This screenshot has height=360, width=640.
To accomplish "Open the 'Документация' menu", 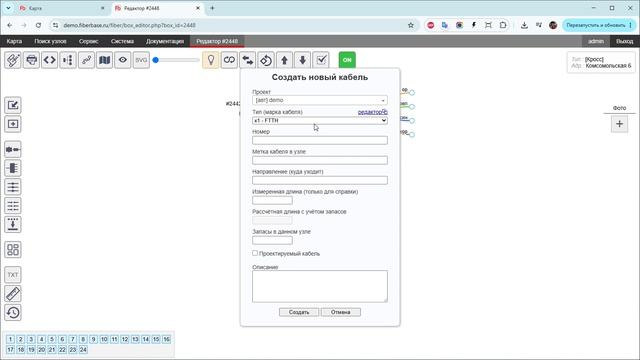I will [165, 41].
